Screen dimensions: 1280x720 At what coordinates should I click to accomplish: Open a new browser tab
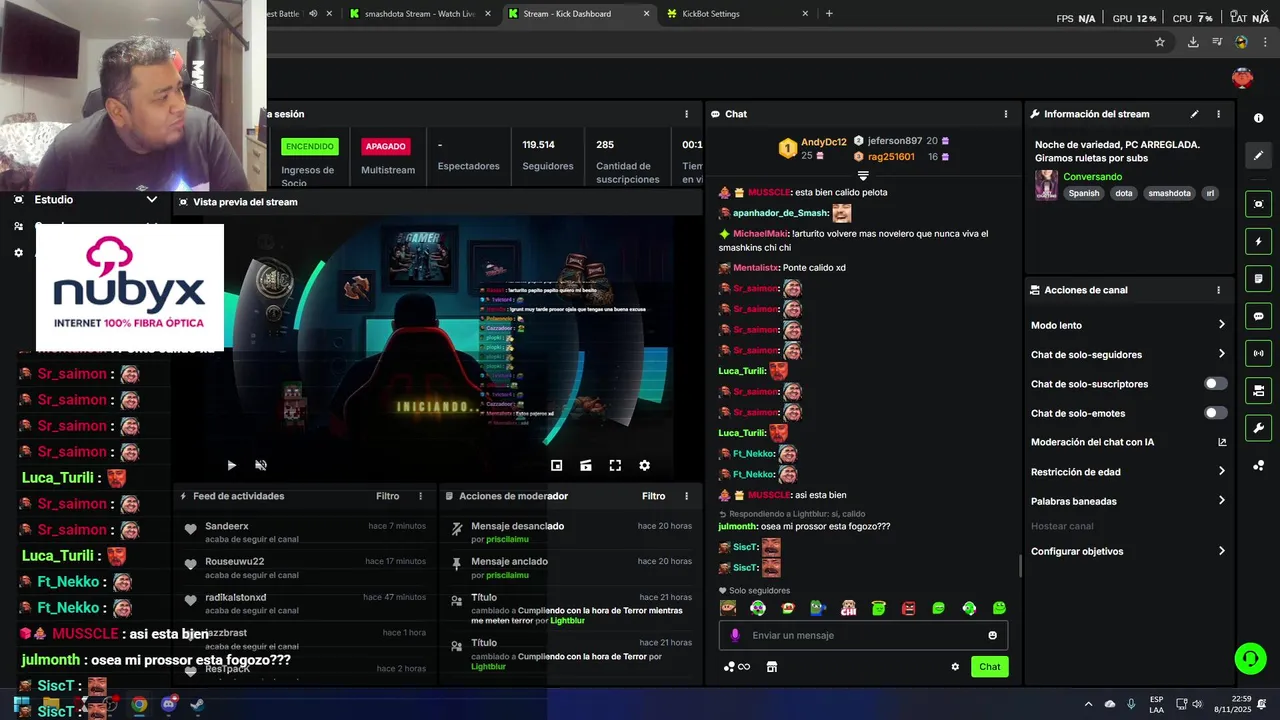click(x=829, y=14)
